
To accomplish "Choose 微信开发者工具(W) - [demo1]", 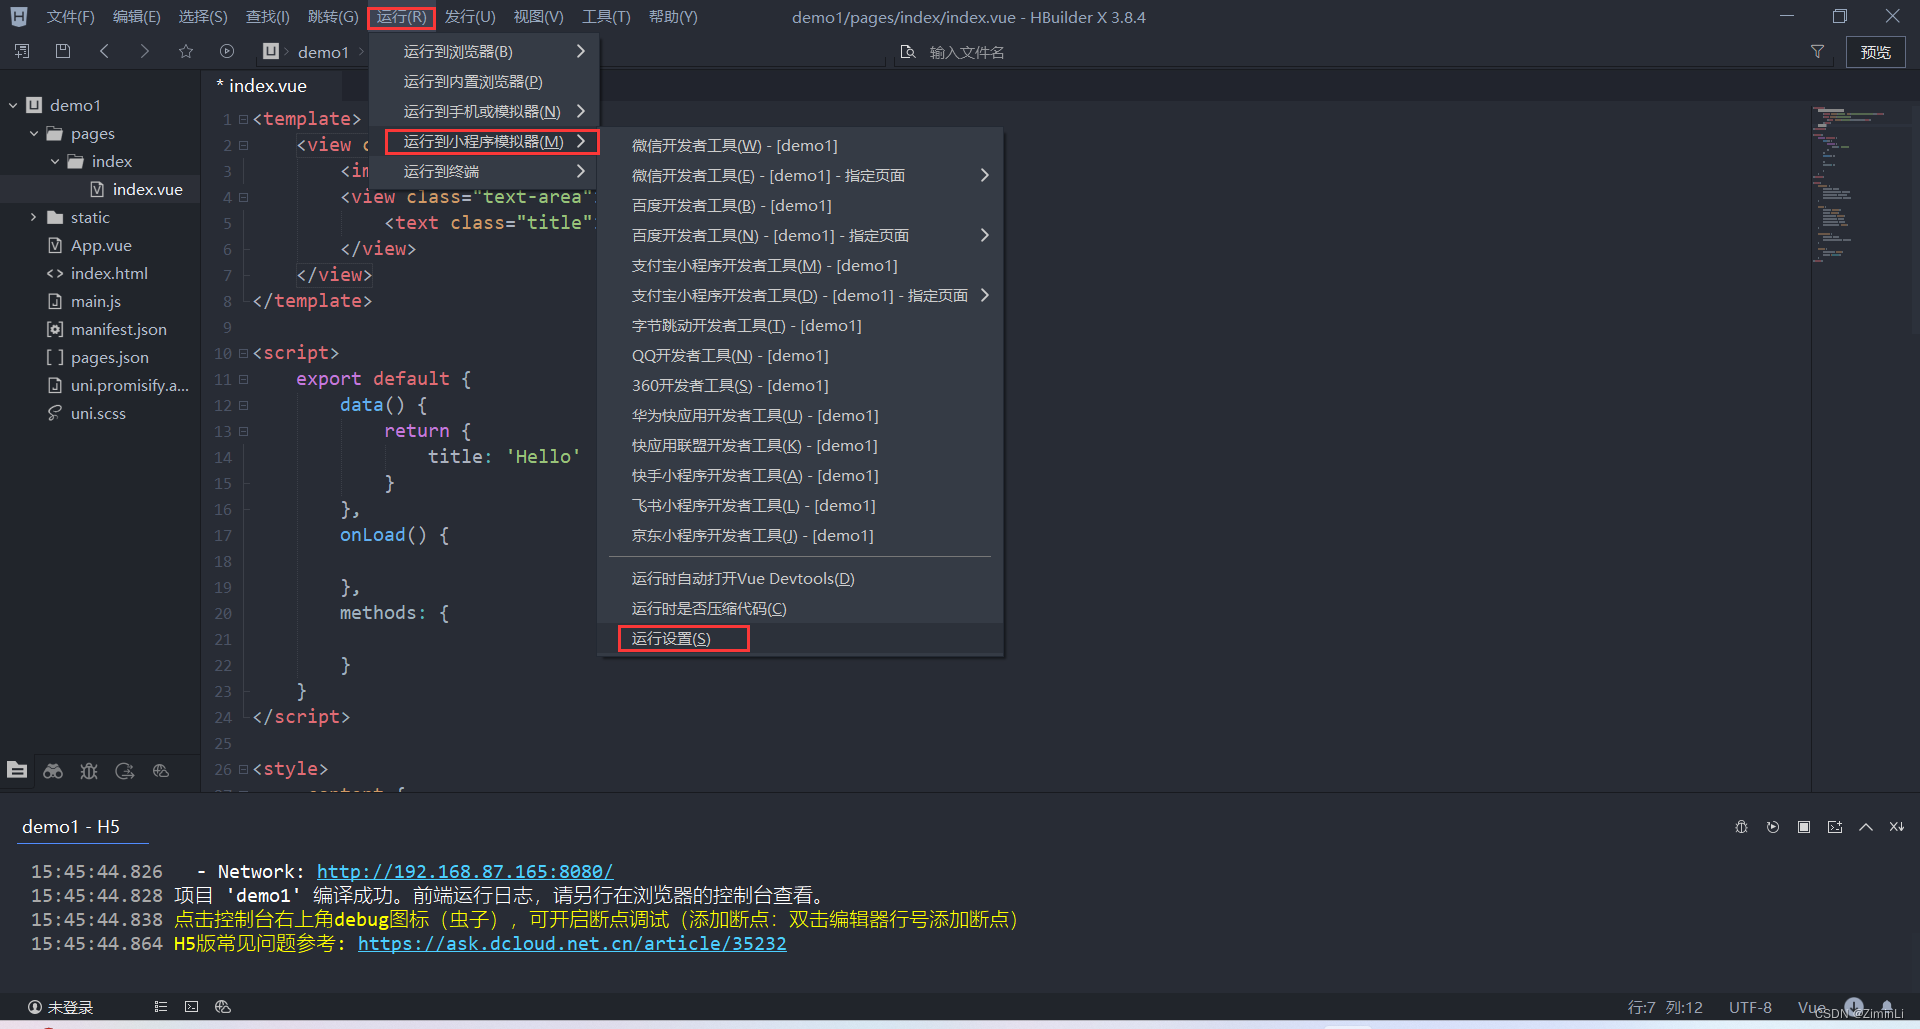I will pyautogui.click(x=800, y=145).
